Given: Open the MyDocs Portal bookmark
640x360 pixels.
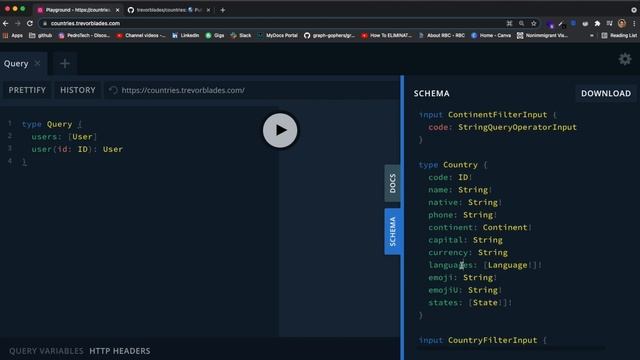Looking at the screenshot, I should [278, 36].
